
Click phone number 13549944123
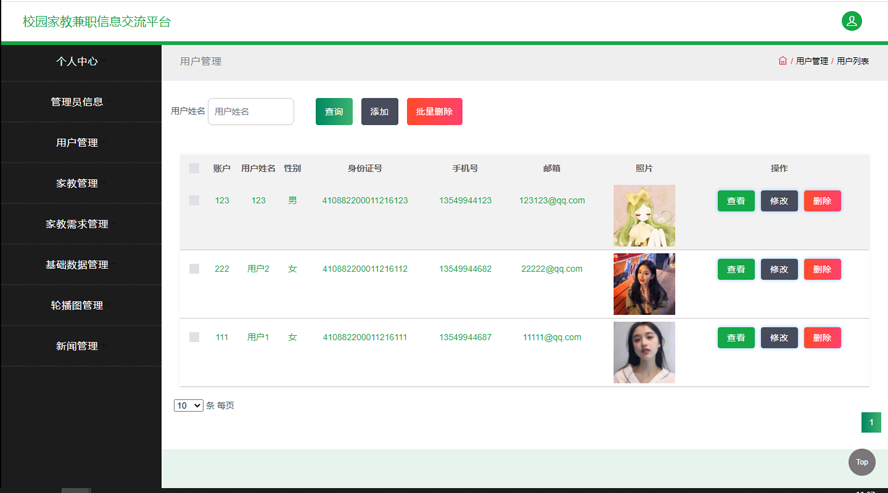[465, 200]
